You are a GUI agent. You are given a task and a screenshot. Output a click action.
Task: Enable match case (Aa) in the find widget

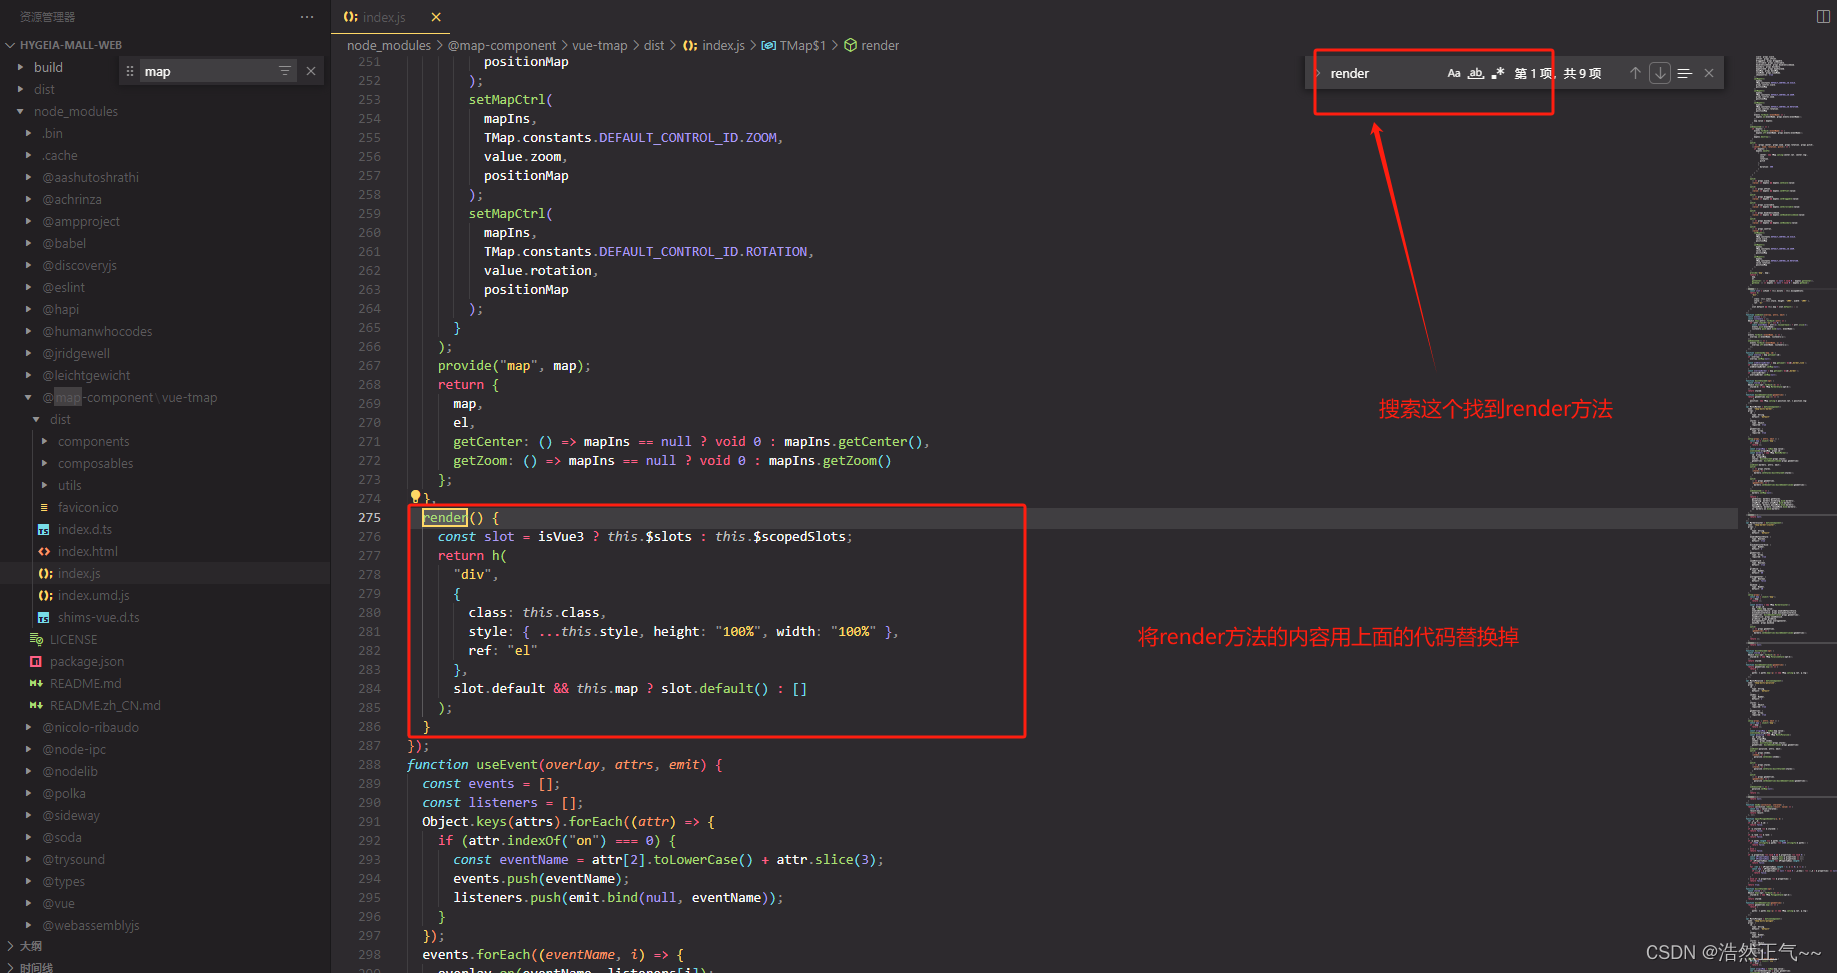point(1454,72)
